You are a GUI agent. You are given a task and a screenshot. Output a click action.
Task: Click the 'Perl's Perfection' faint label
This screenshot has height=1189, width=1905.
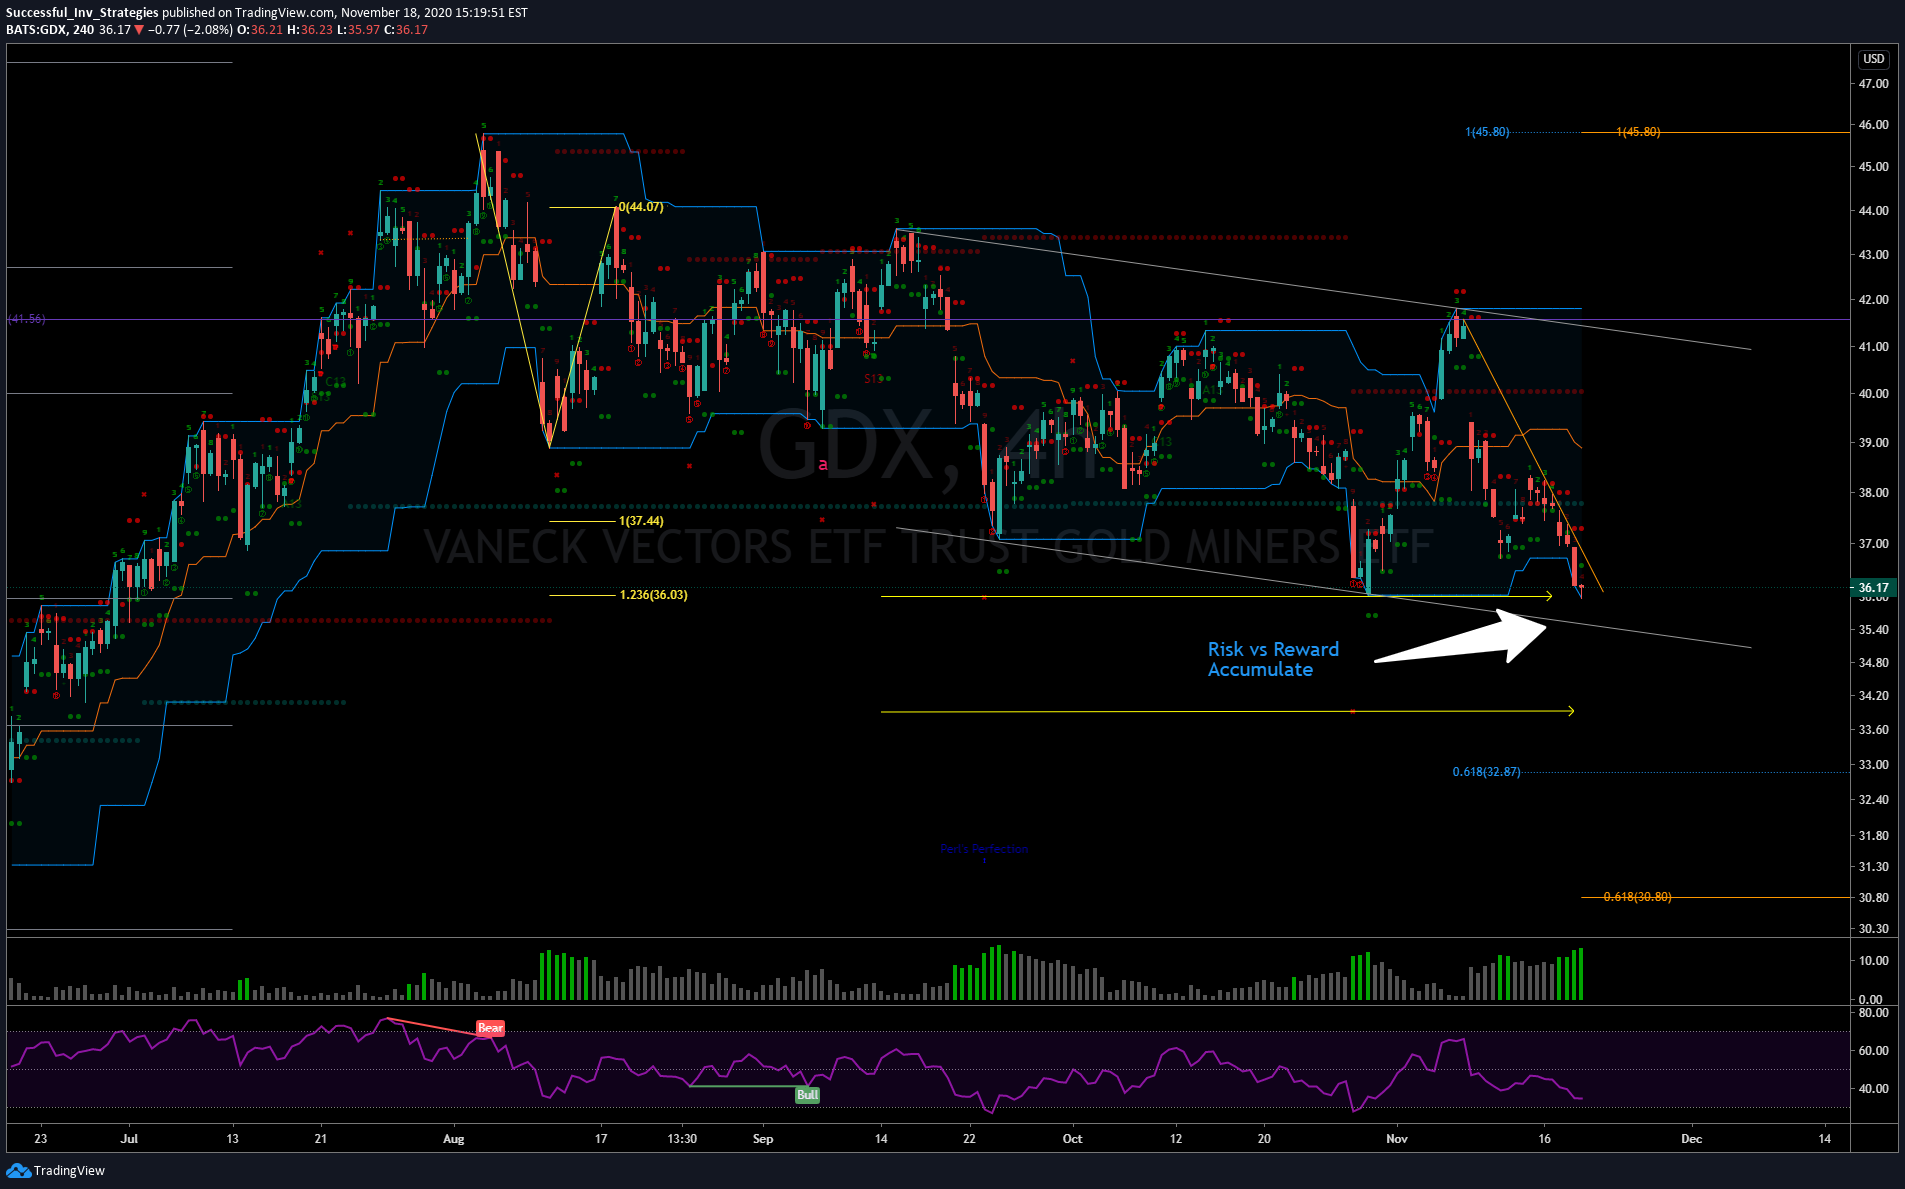(x=984, y=849)
